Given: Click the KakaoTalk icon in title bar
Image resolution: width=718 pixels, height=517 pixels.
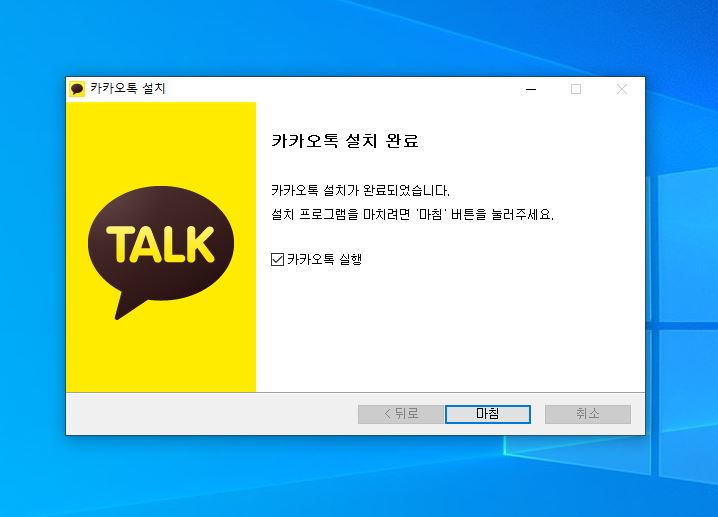Looking at the screenshot, I should 77,89.
